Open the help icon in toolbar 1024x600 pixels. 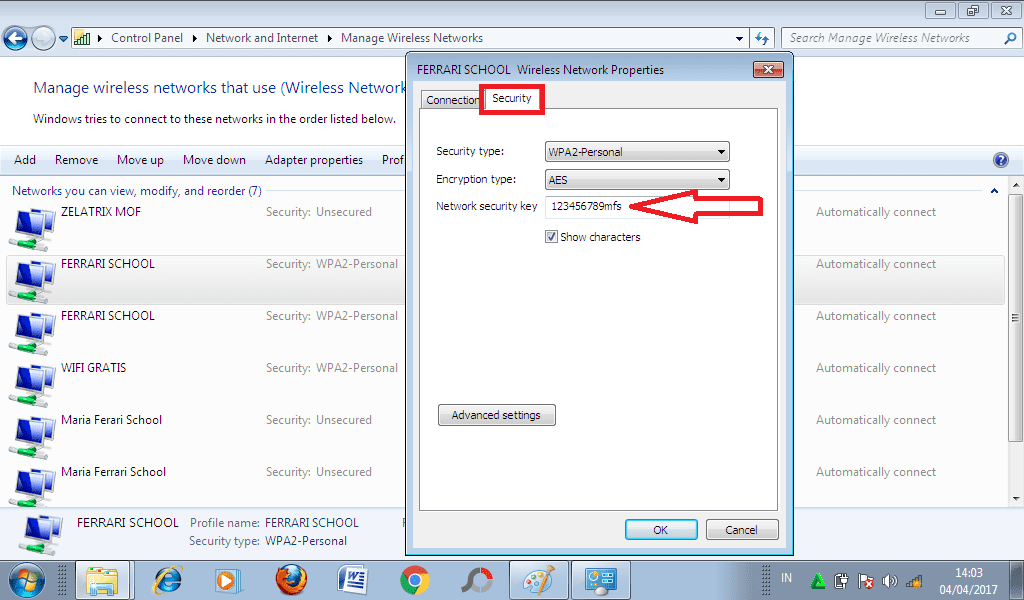(1000, 160)
